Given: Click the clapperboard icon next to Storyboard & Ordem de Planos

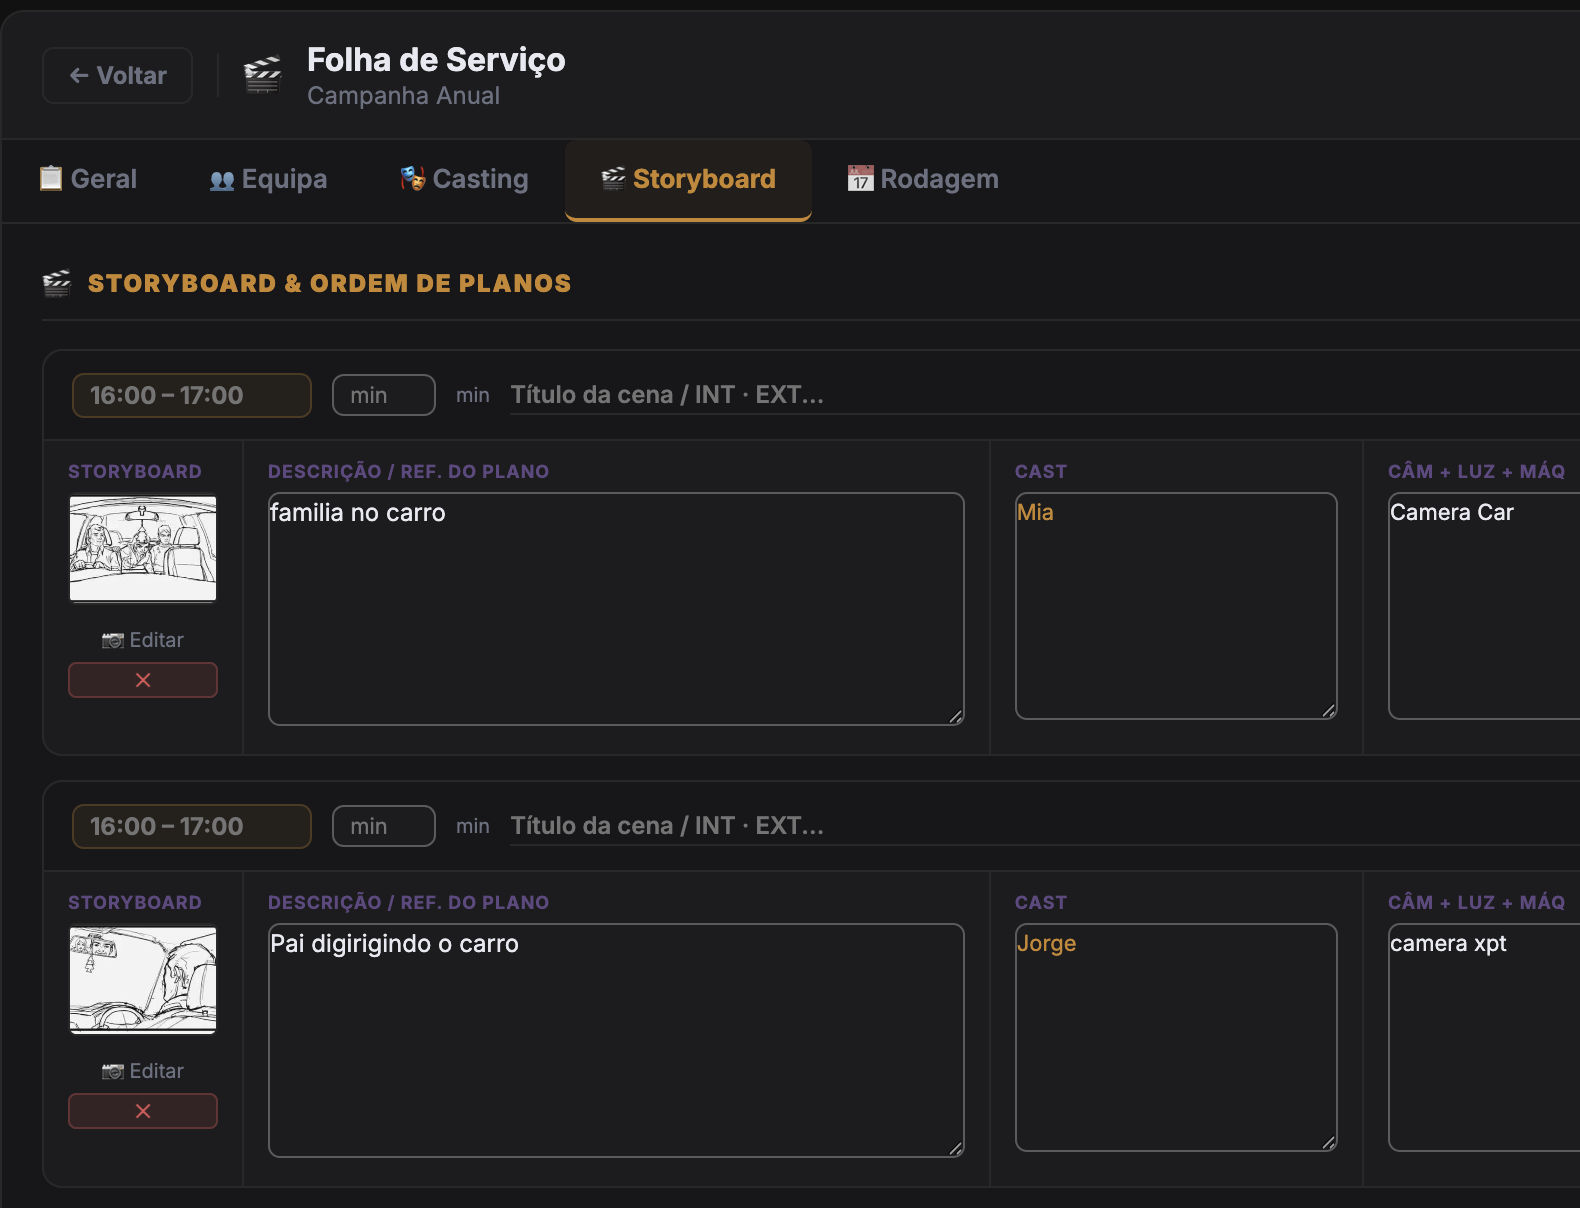Looking at the screenshot, I should coord(57,283).
